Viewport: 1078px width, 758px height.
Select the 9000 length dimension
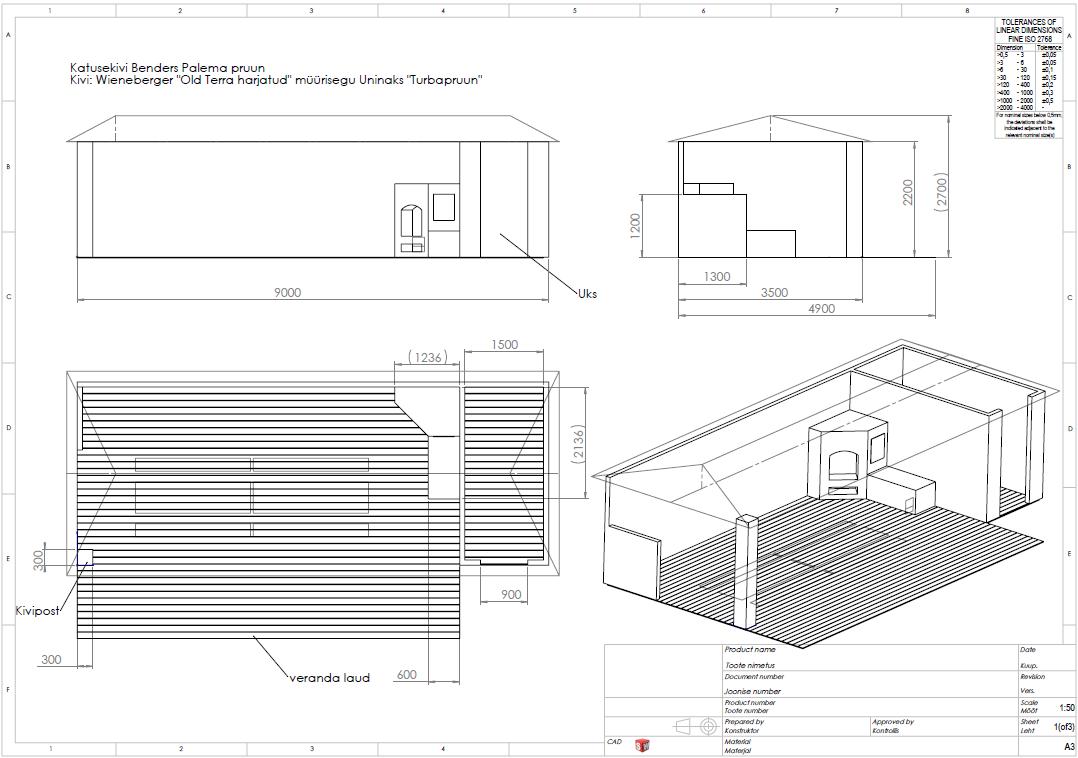pos(287,292)
